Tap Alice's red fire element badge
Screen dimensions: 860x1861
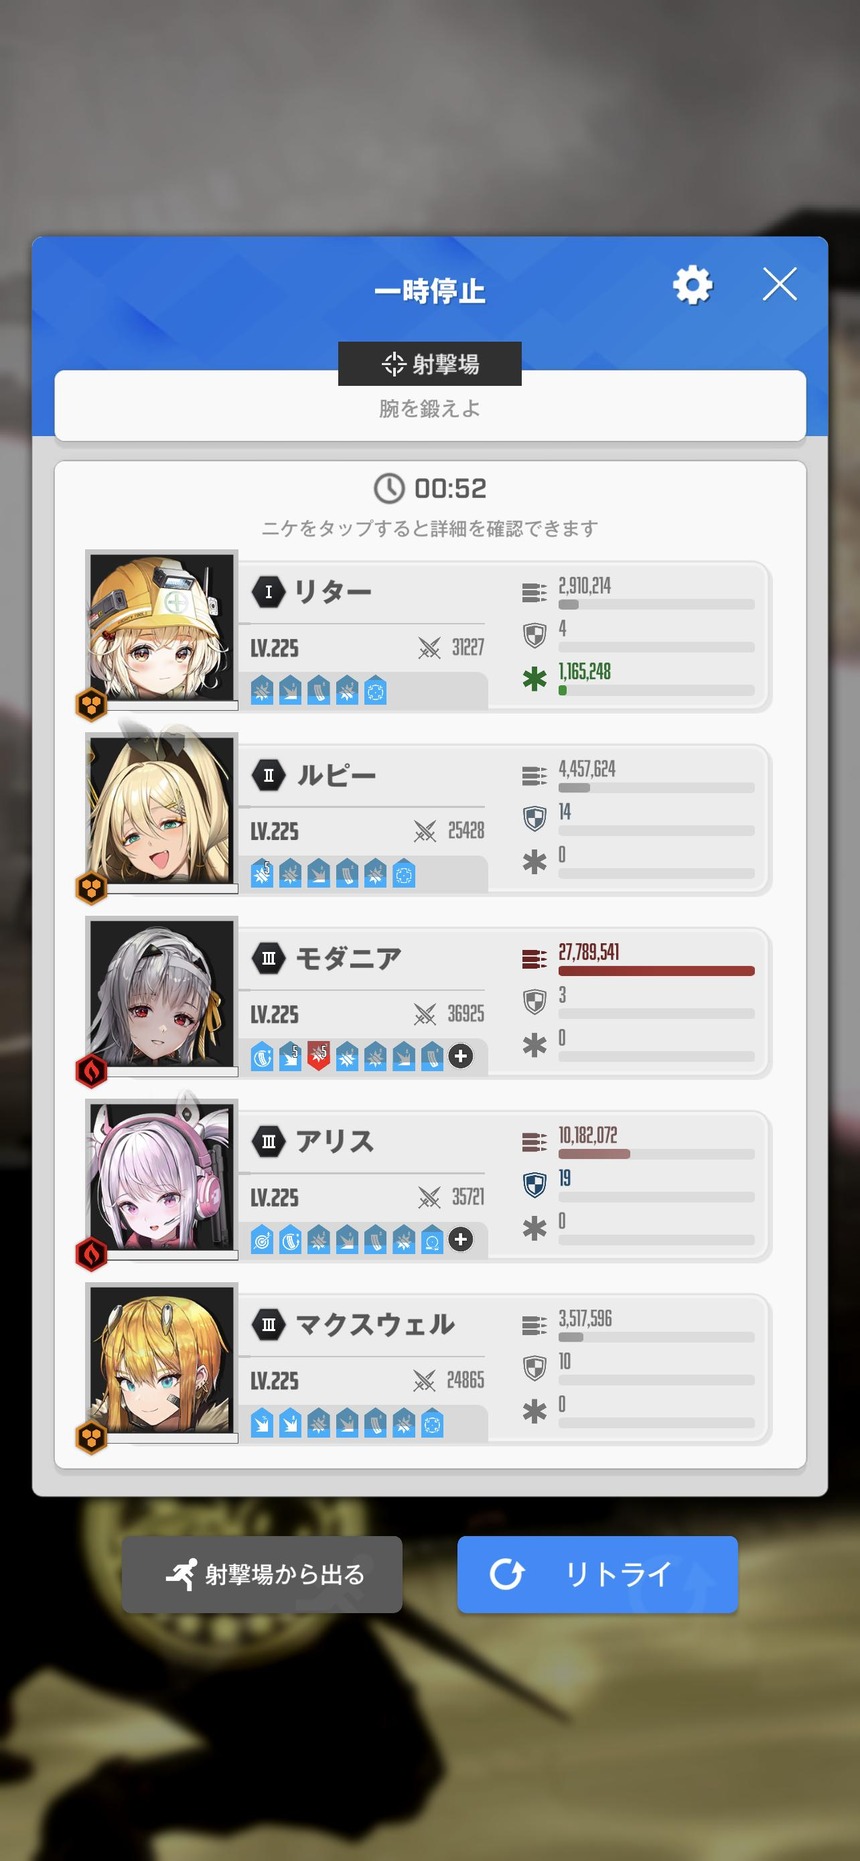pyautogui.click(x=92, y=1254)
